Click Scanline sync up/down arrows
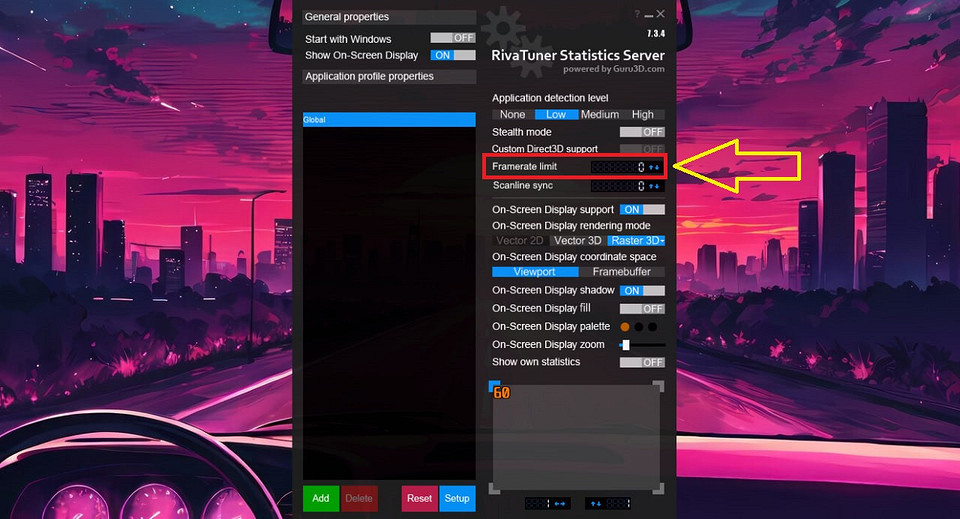Image resolution: width=960 pixels, height=519 pixels. point(655,187)
